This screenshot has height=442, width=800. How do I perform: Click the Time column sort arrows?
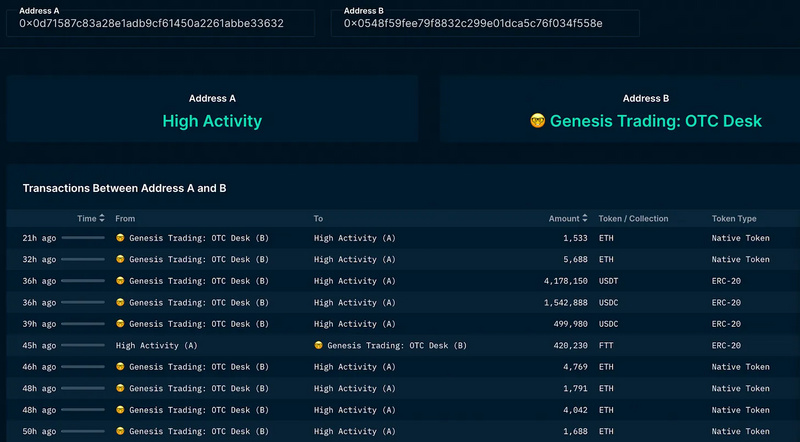tap(102, 218)
